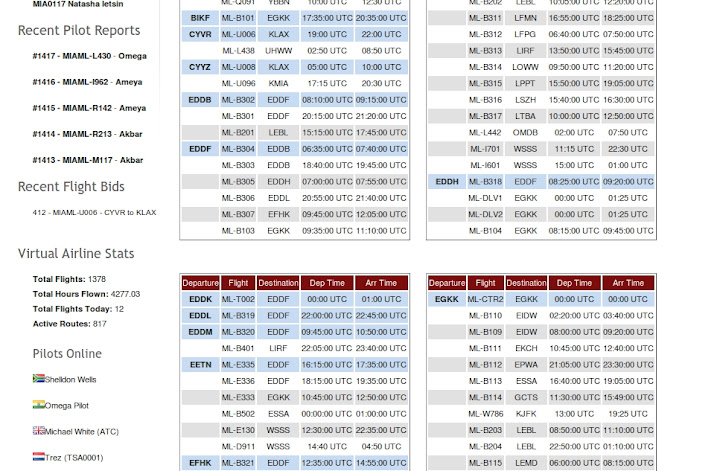The image size is (720, 471).
Task: Click flight number ML-DLV1
Action: (x=485, y=198)
